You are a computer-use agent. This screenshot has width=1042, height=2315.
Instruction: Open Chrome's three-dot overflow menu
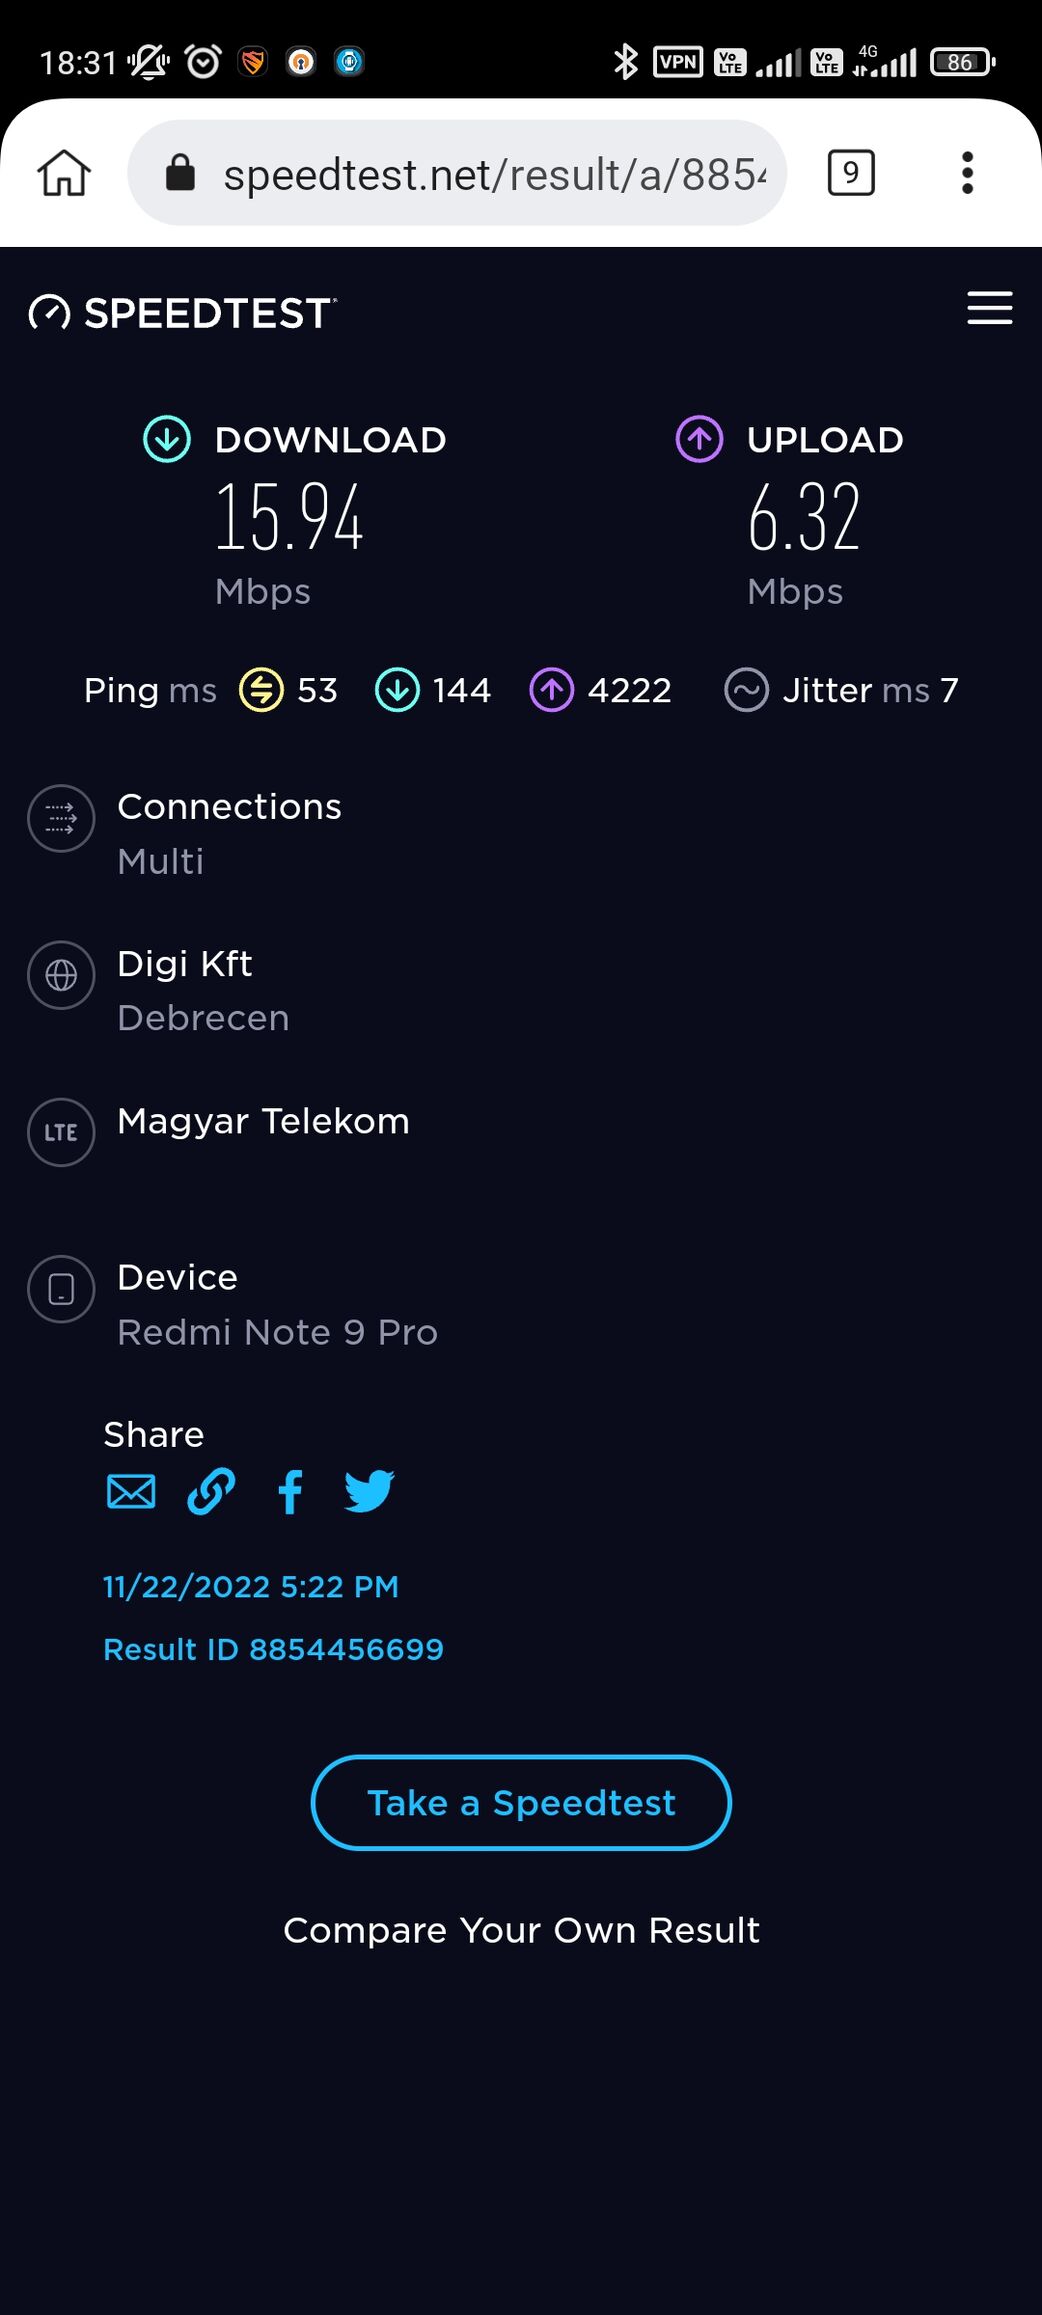pyautogui.click(x=966, y=173)
